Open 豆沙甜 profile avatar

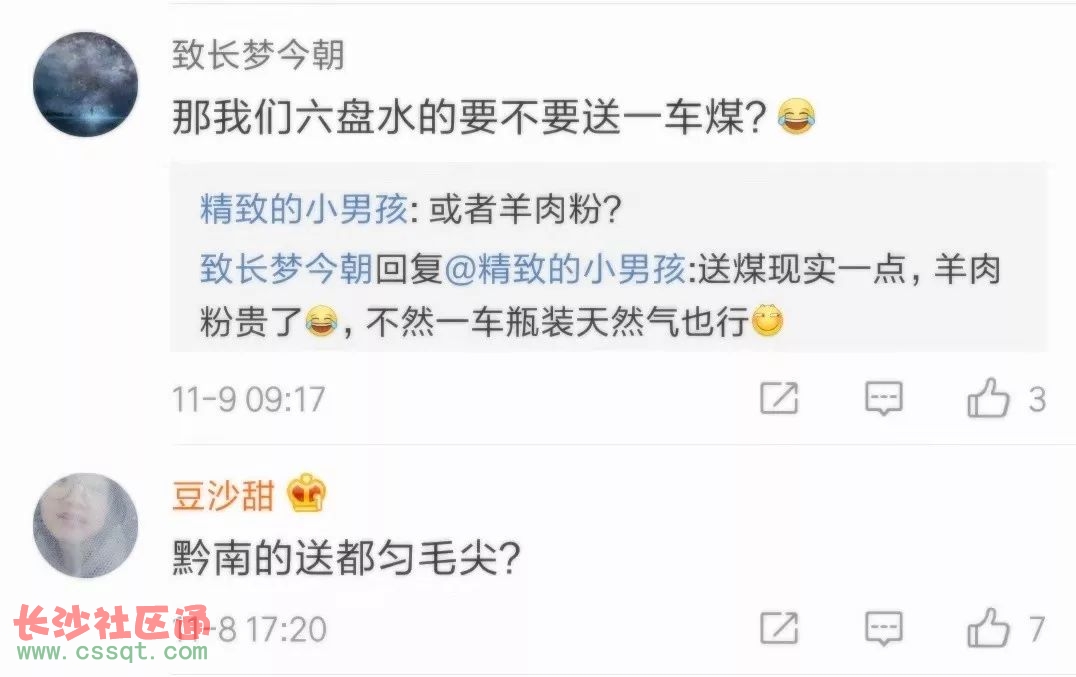coord(85,525)
